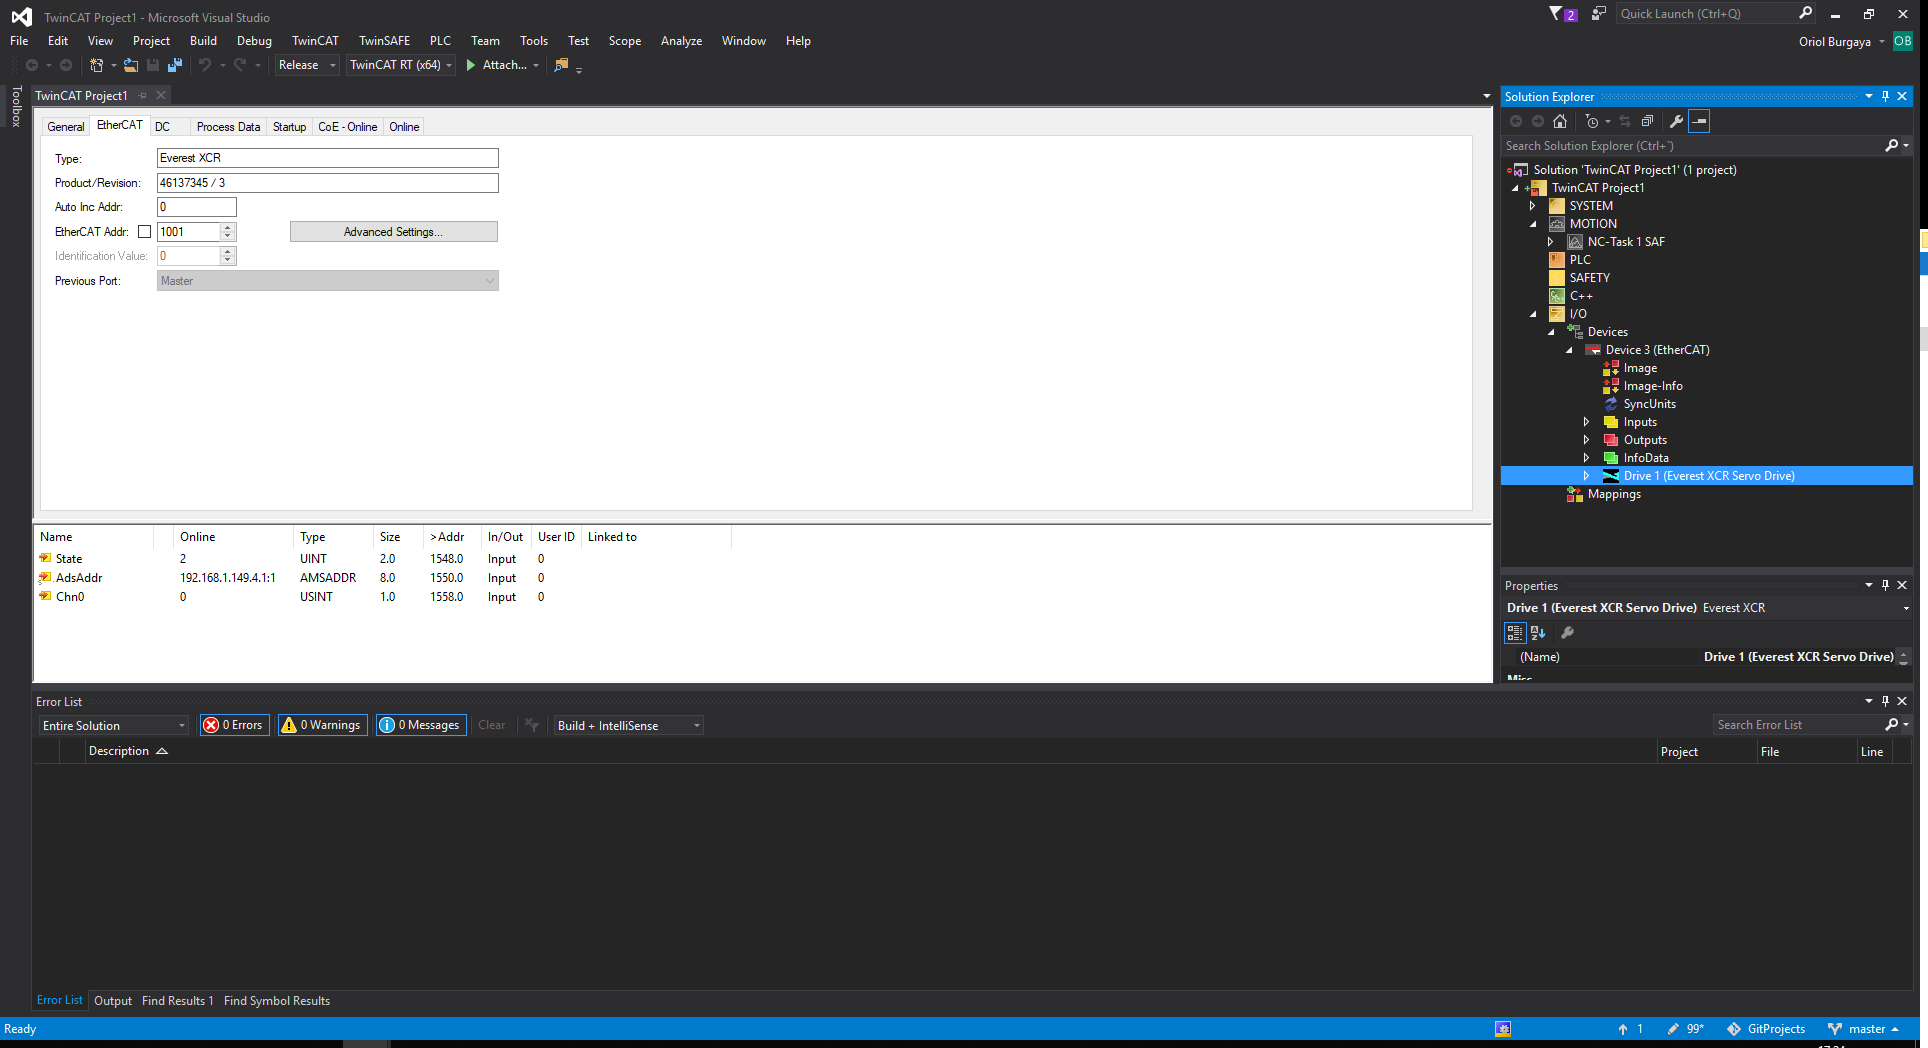This screenshot has width=1928, height=1048.
Task: Open the TwinCAT menu
Action: coord(314,41)
